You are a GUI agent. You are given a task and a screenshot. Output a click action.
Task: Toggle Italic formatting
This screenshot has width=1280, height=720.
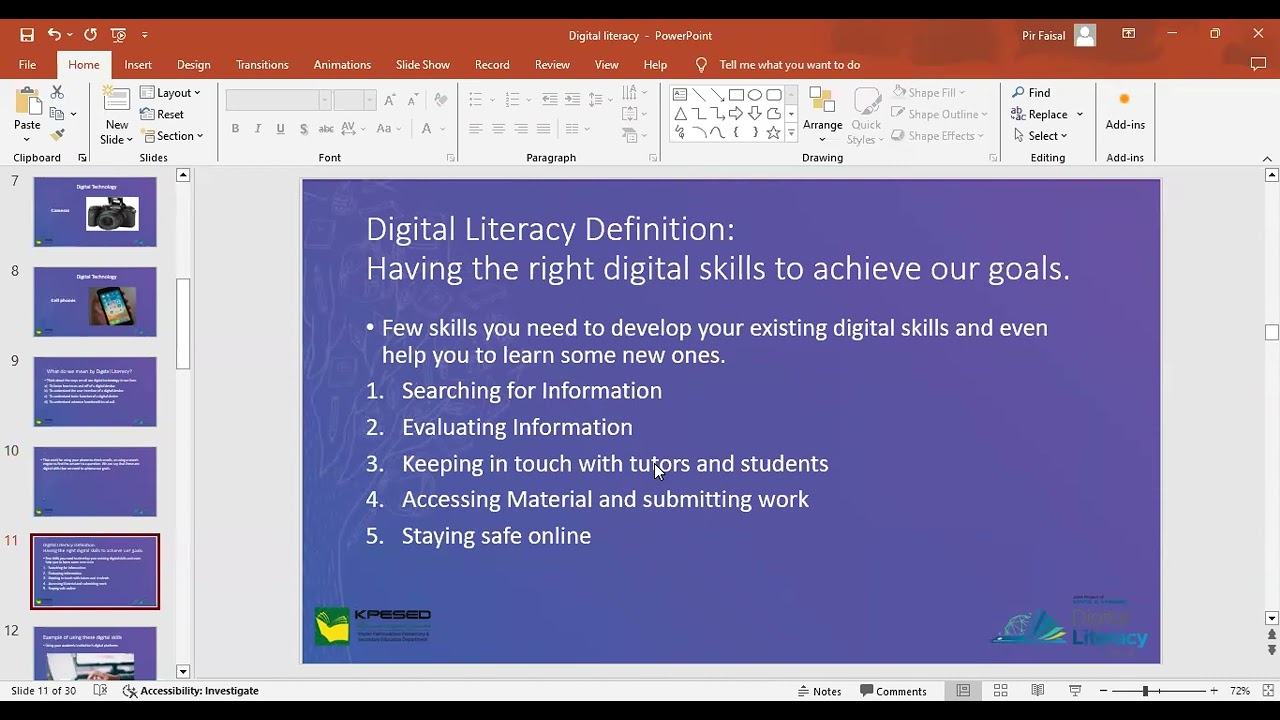[258, 129]
